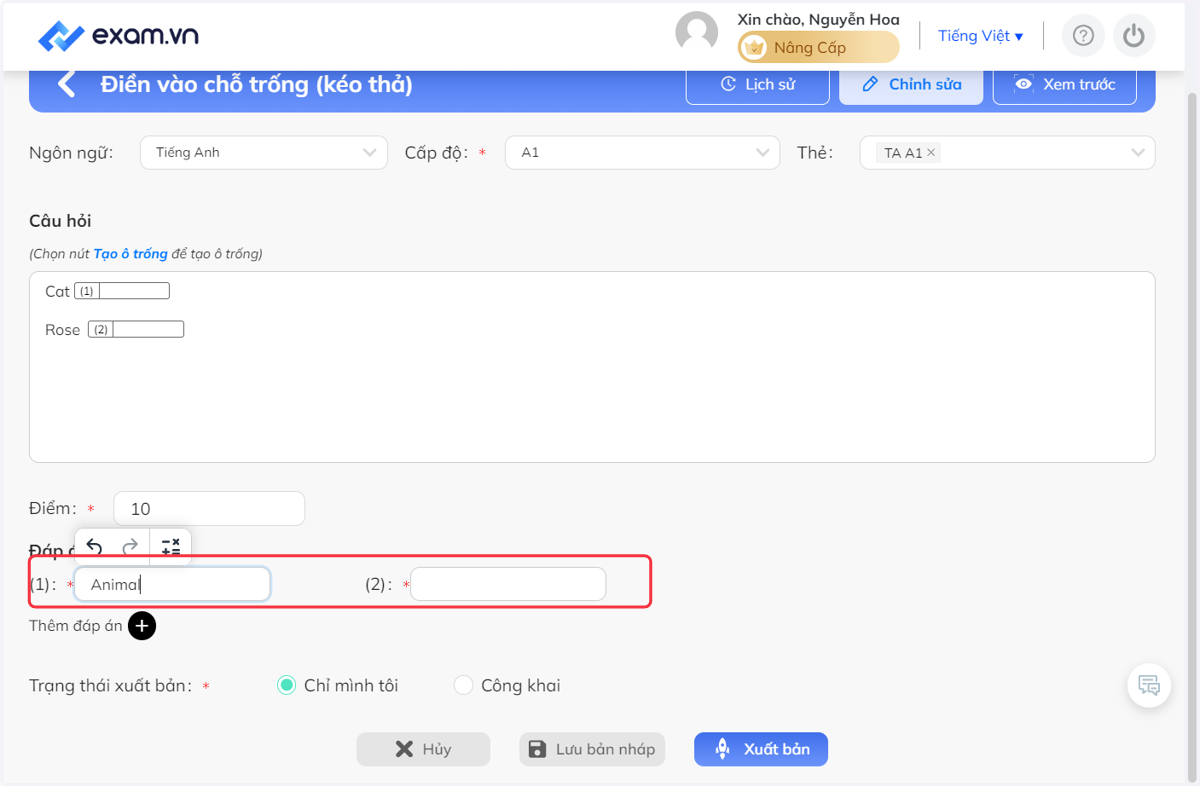Click the redo arrow icon

tap(130, 546)
